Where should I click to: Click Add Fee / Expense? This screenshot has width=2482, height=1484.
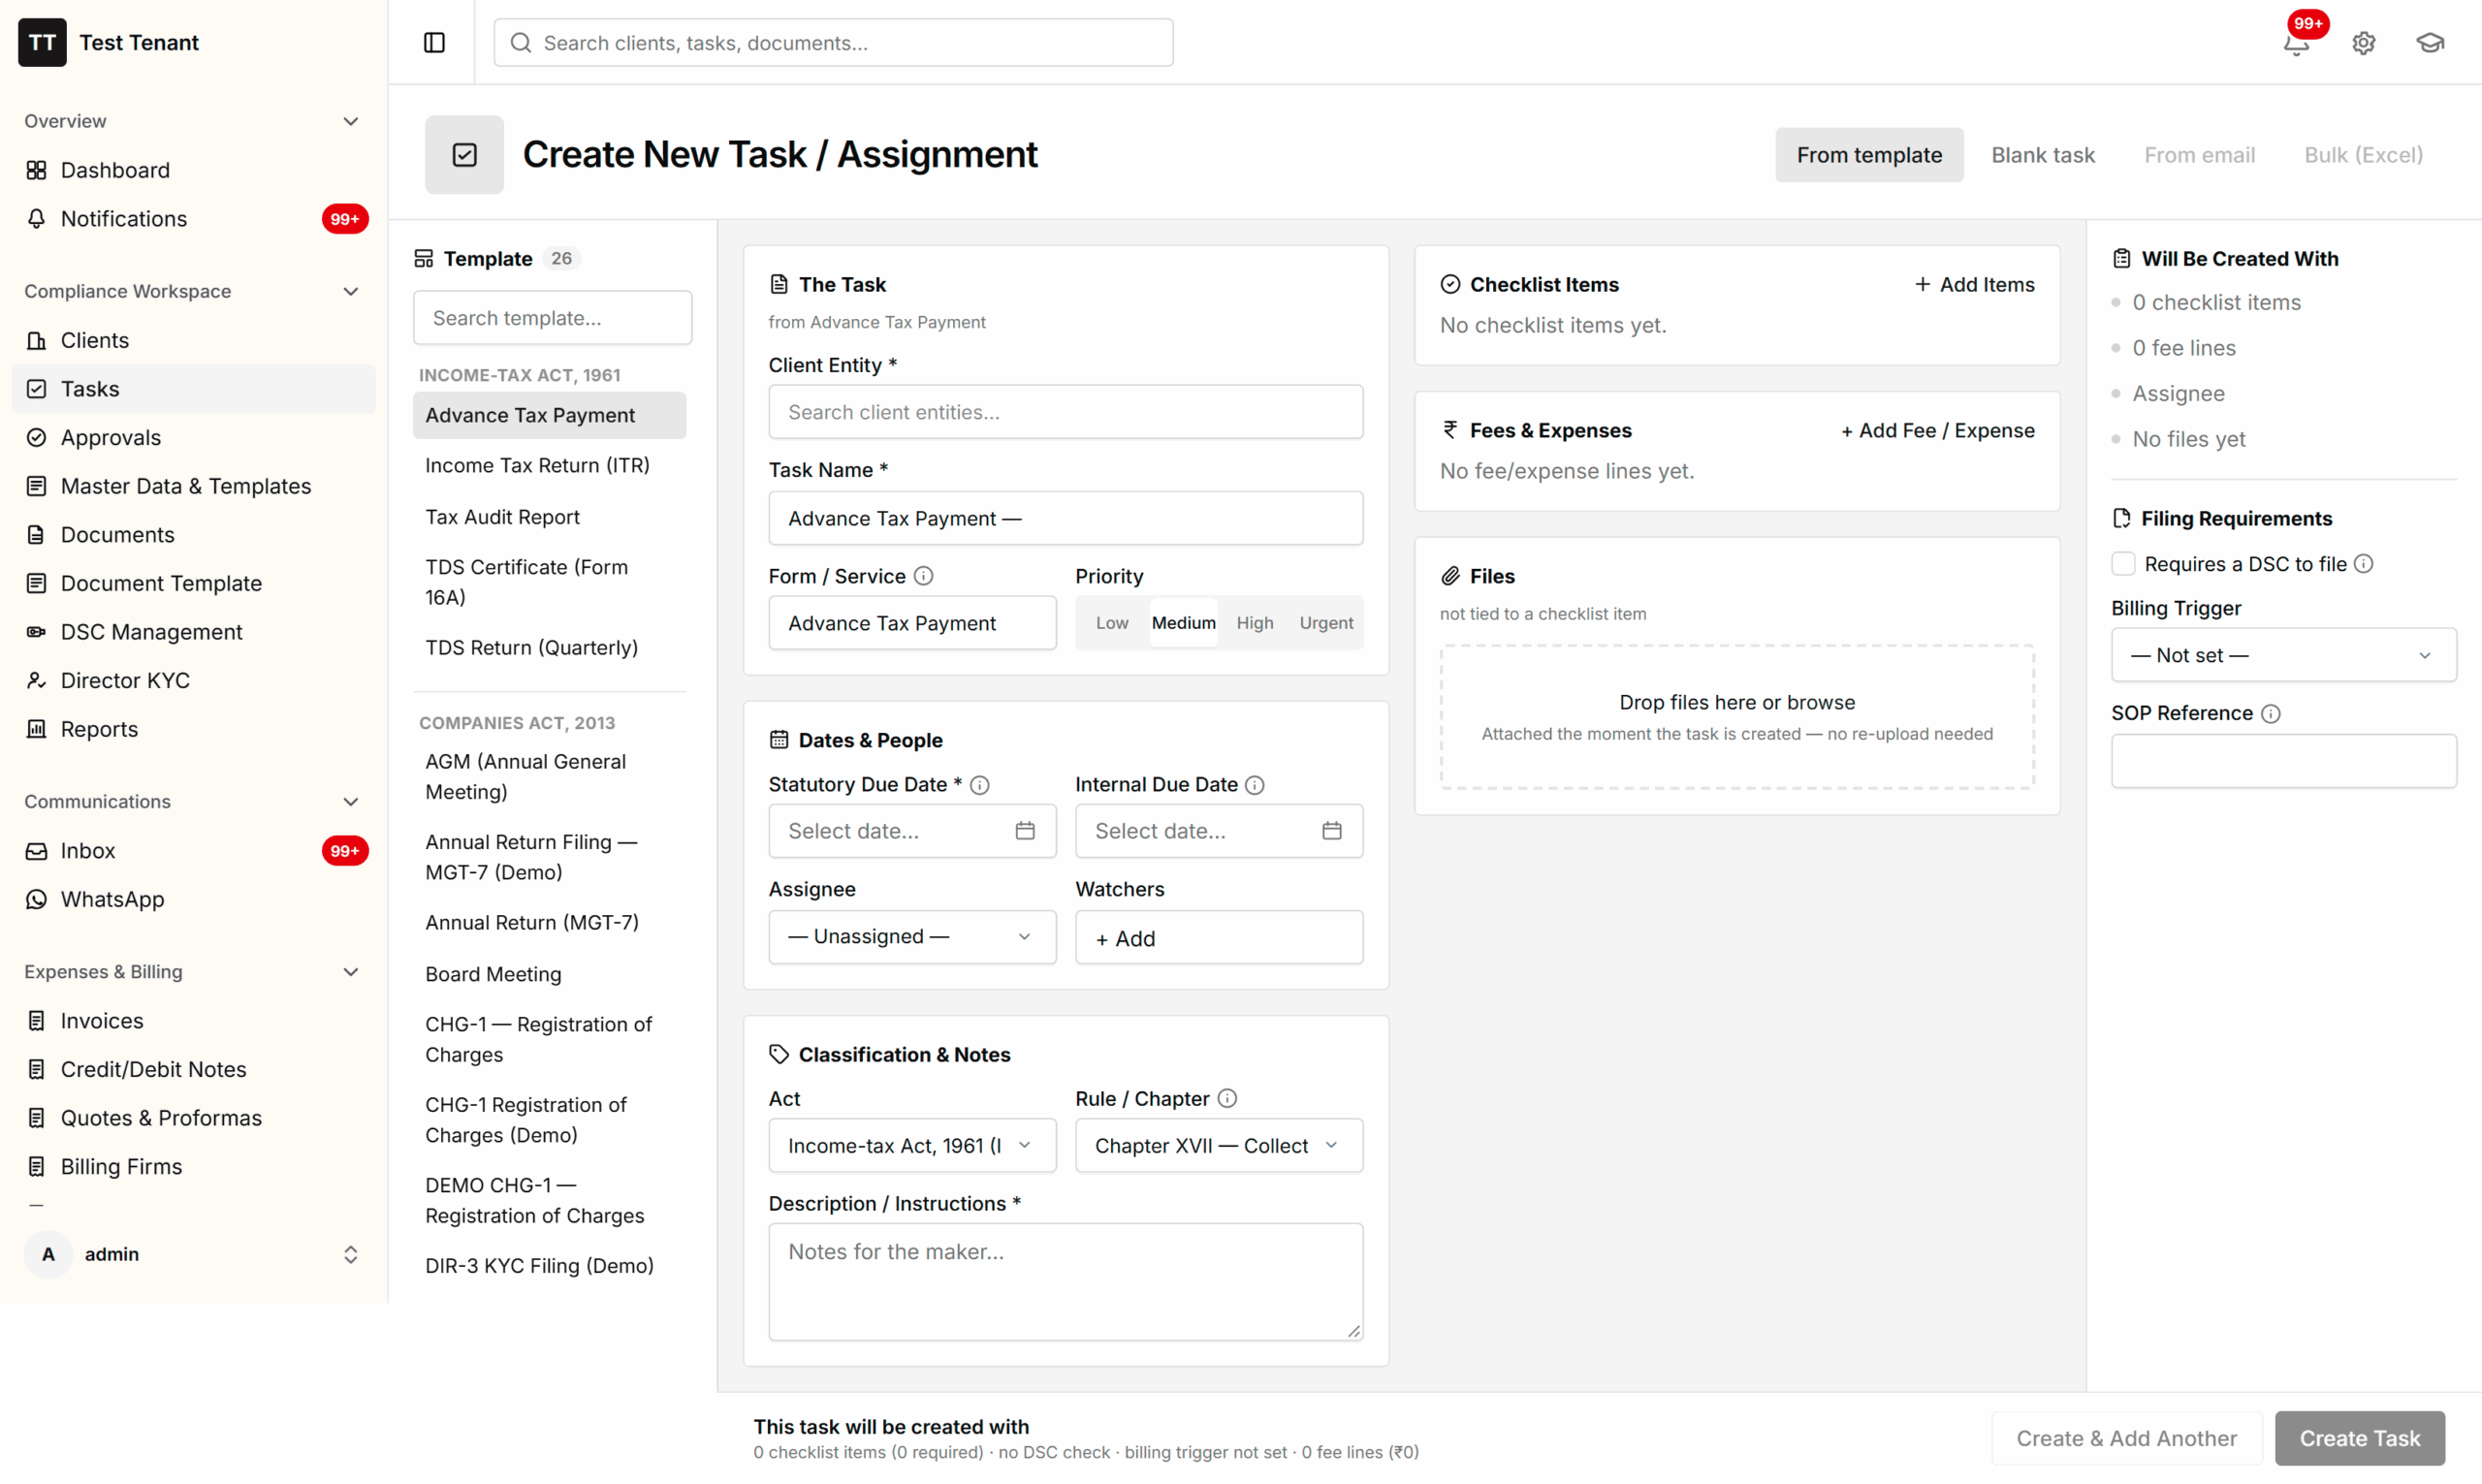(1937, 431)
